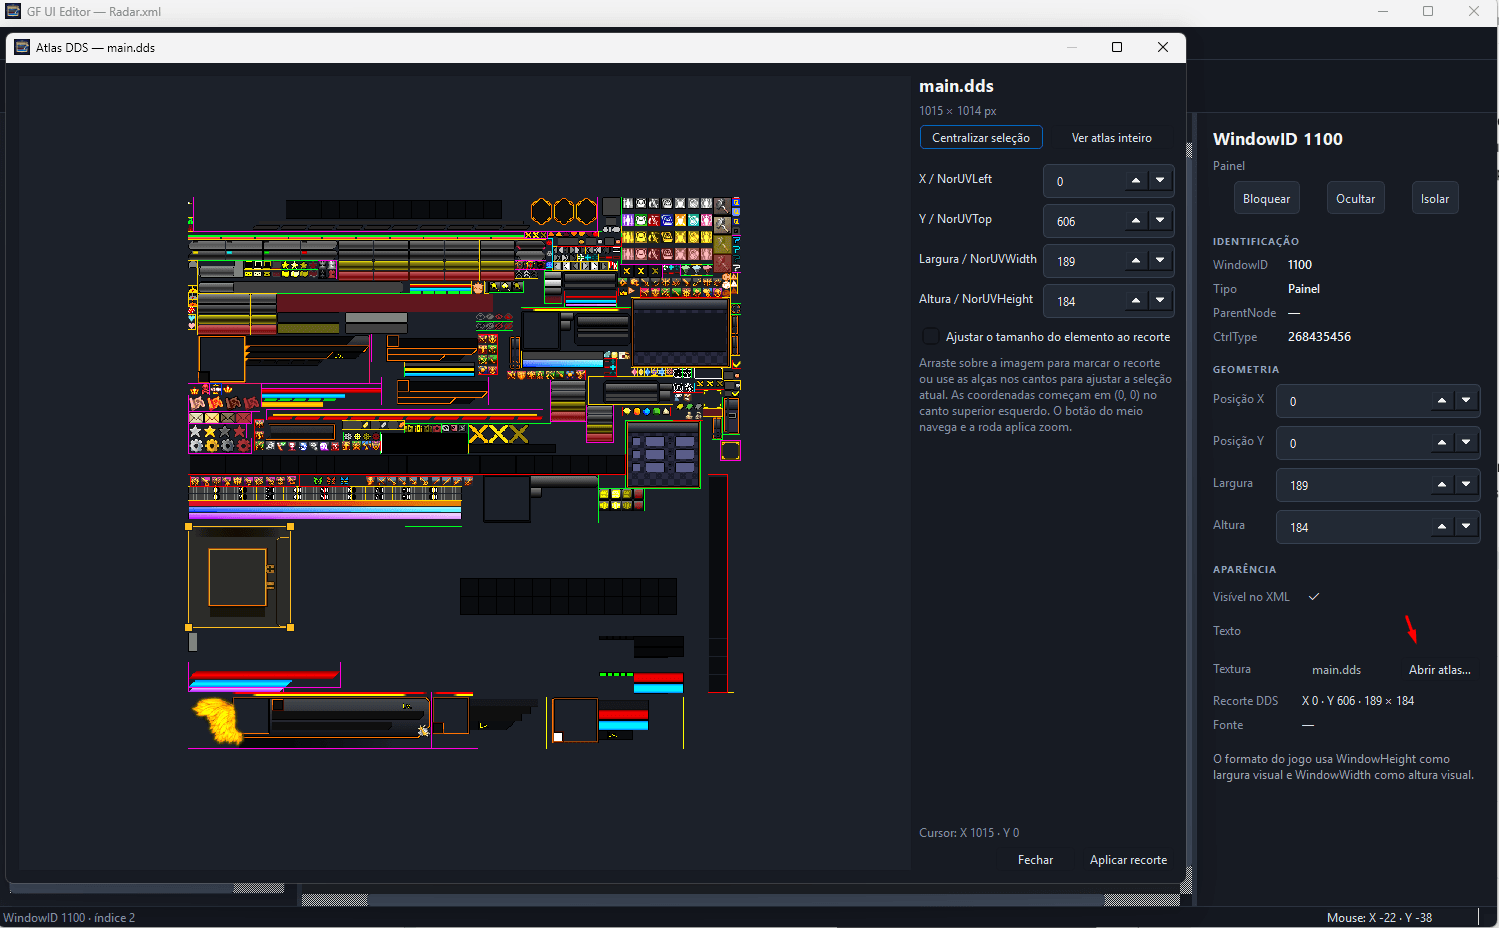Image resolution: width=1499 pixels, height=928 pixels.
Task: Decrease Posição Y in the WindowID panel
Action: (x=1466, y=443)
